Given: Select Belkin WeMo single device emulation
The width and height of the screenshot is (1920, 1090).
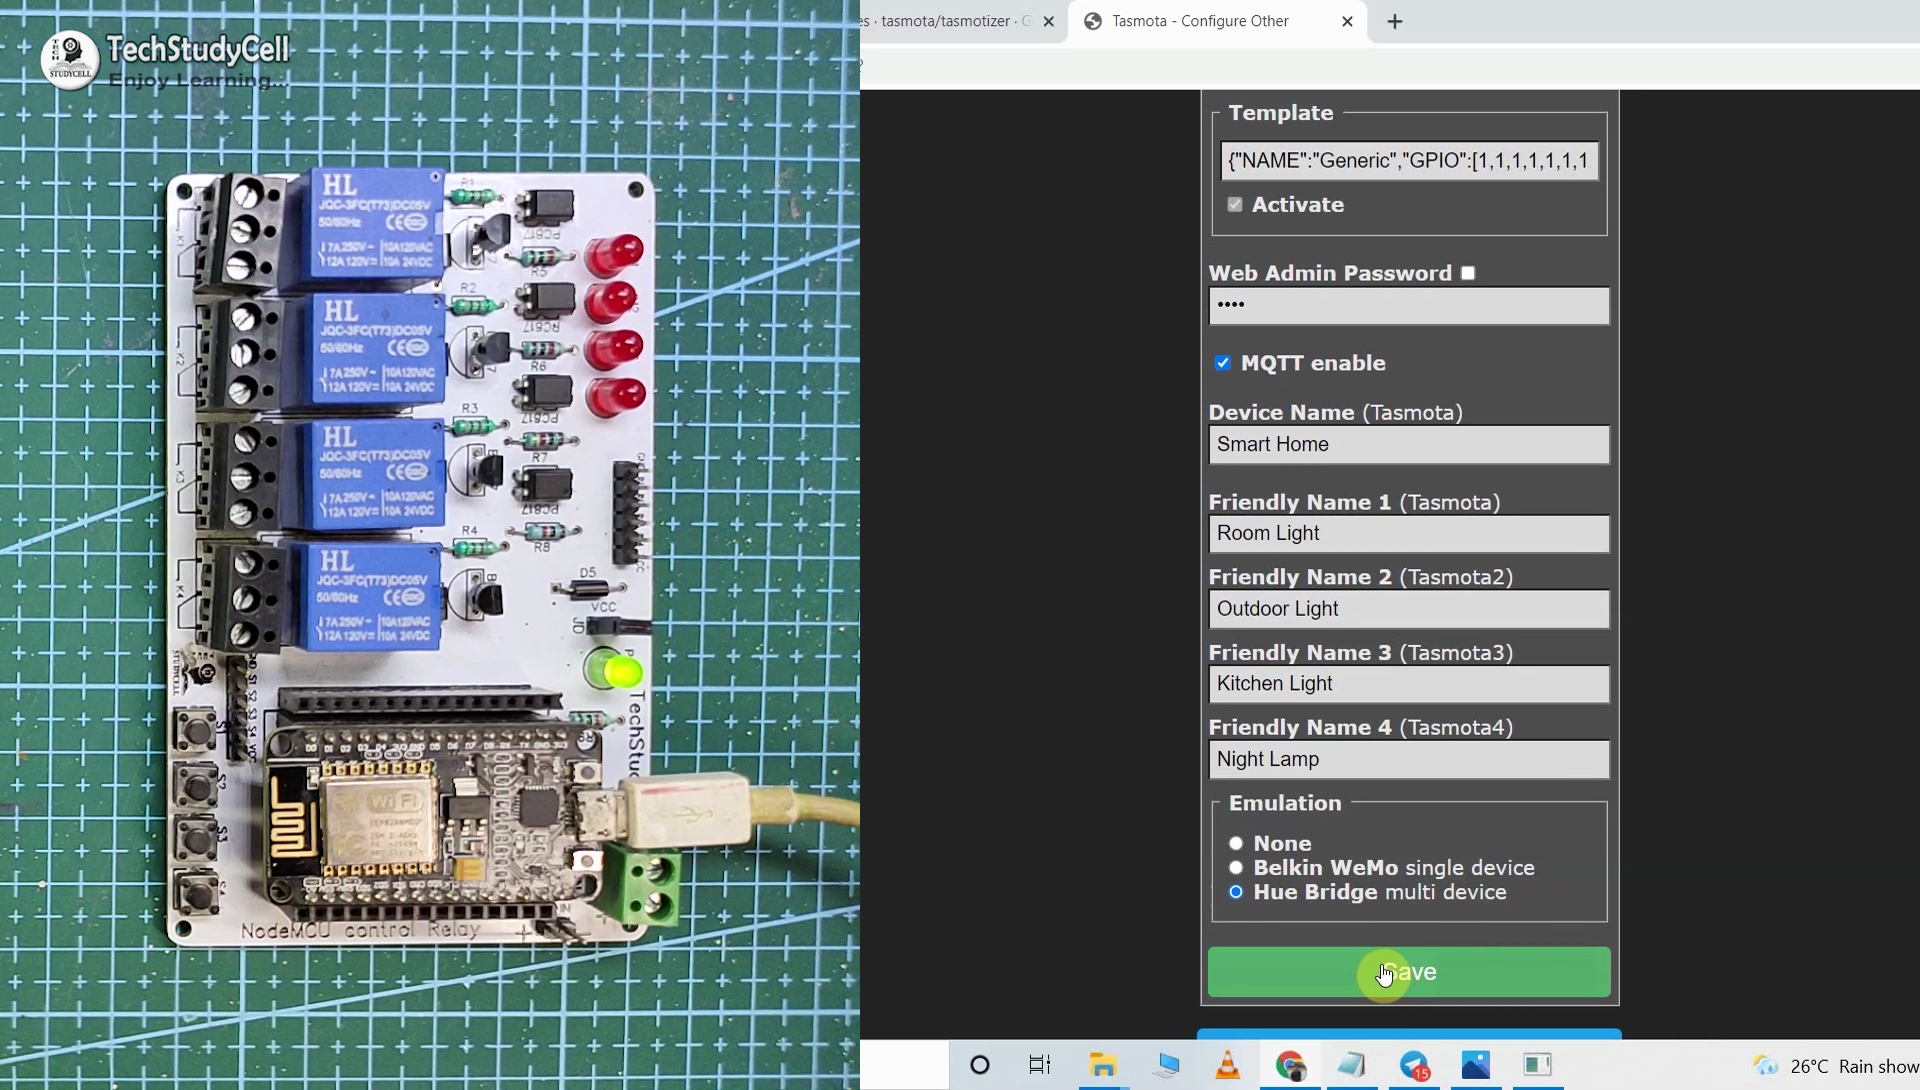Looking at the screenshot, I should [1236, 868].
